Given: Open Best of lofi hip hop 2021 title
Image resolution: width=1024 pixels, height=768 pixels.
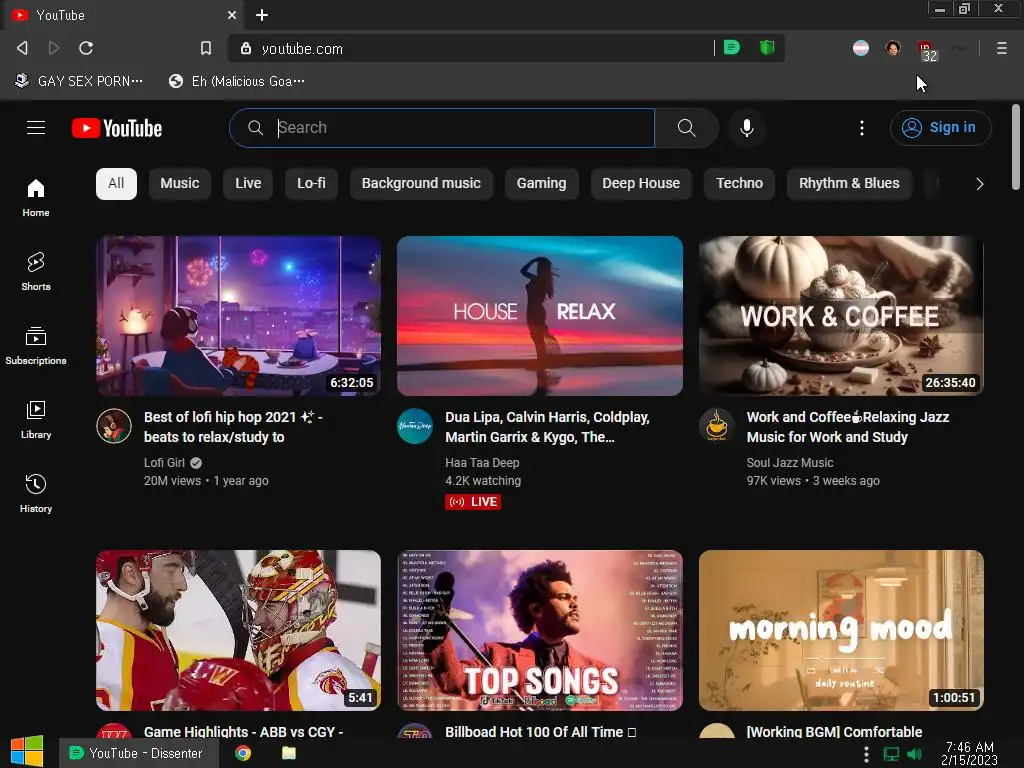Looking at the screenshot, I should pyautogui.click(x=233, y=427).
